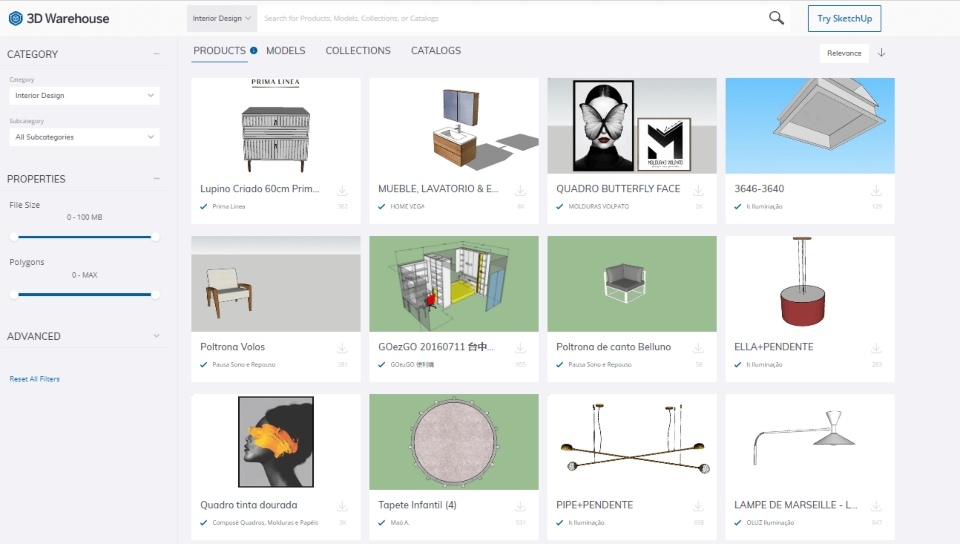The height and width of the screenshot is (544, 960).
Task: Click the search magnifier icon
Action: click(x=776, y=18)
